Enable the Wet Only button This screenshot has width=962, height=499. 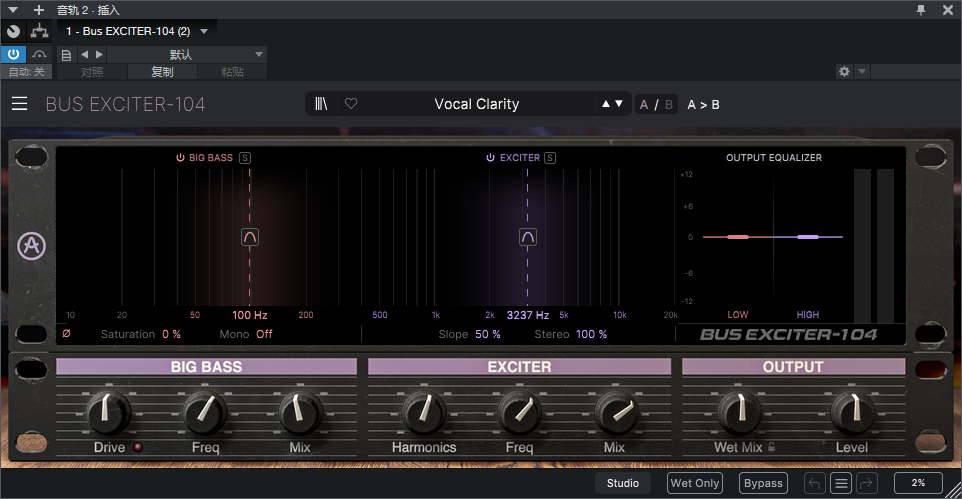pyautogui.click(x=695, y=483)
